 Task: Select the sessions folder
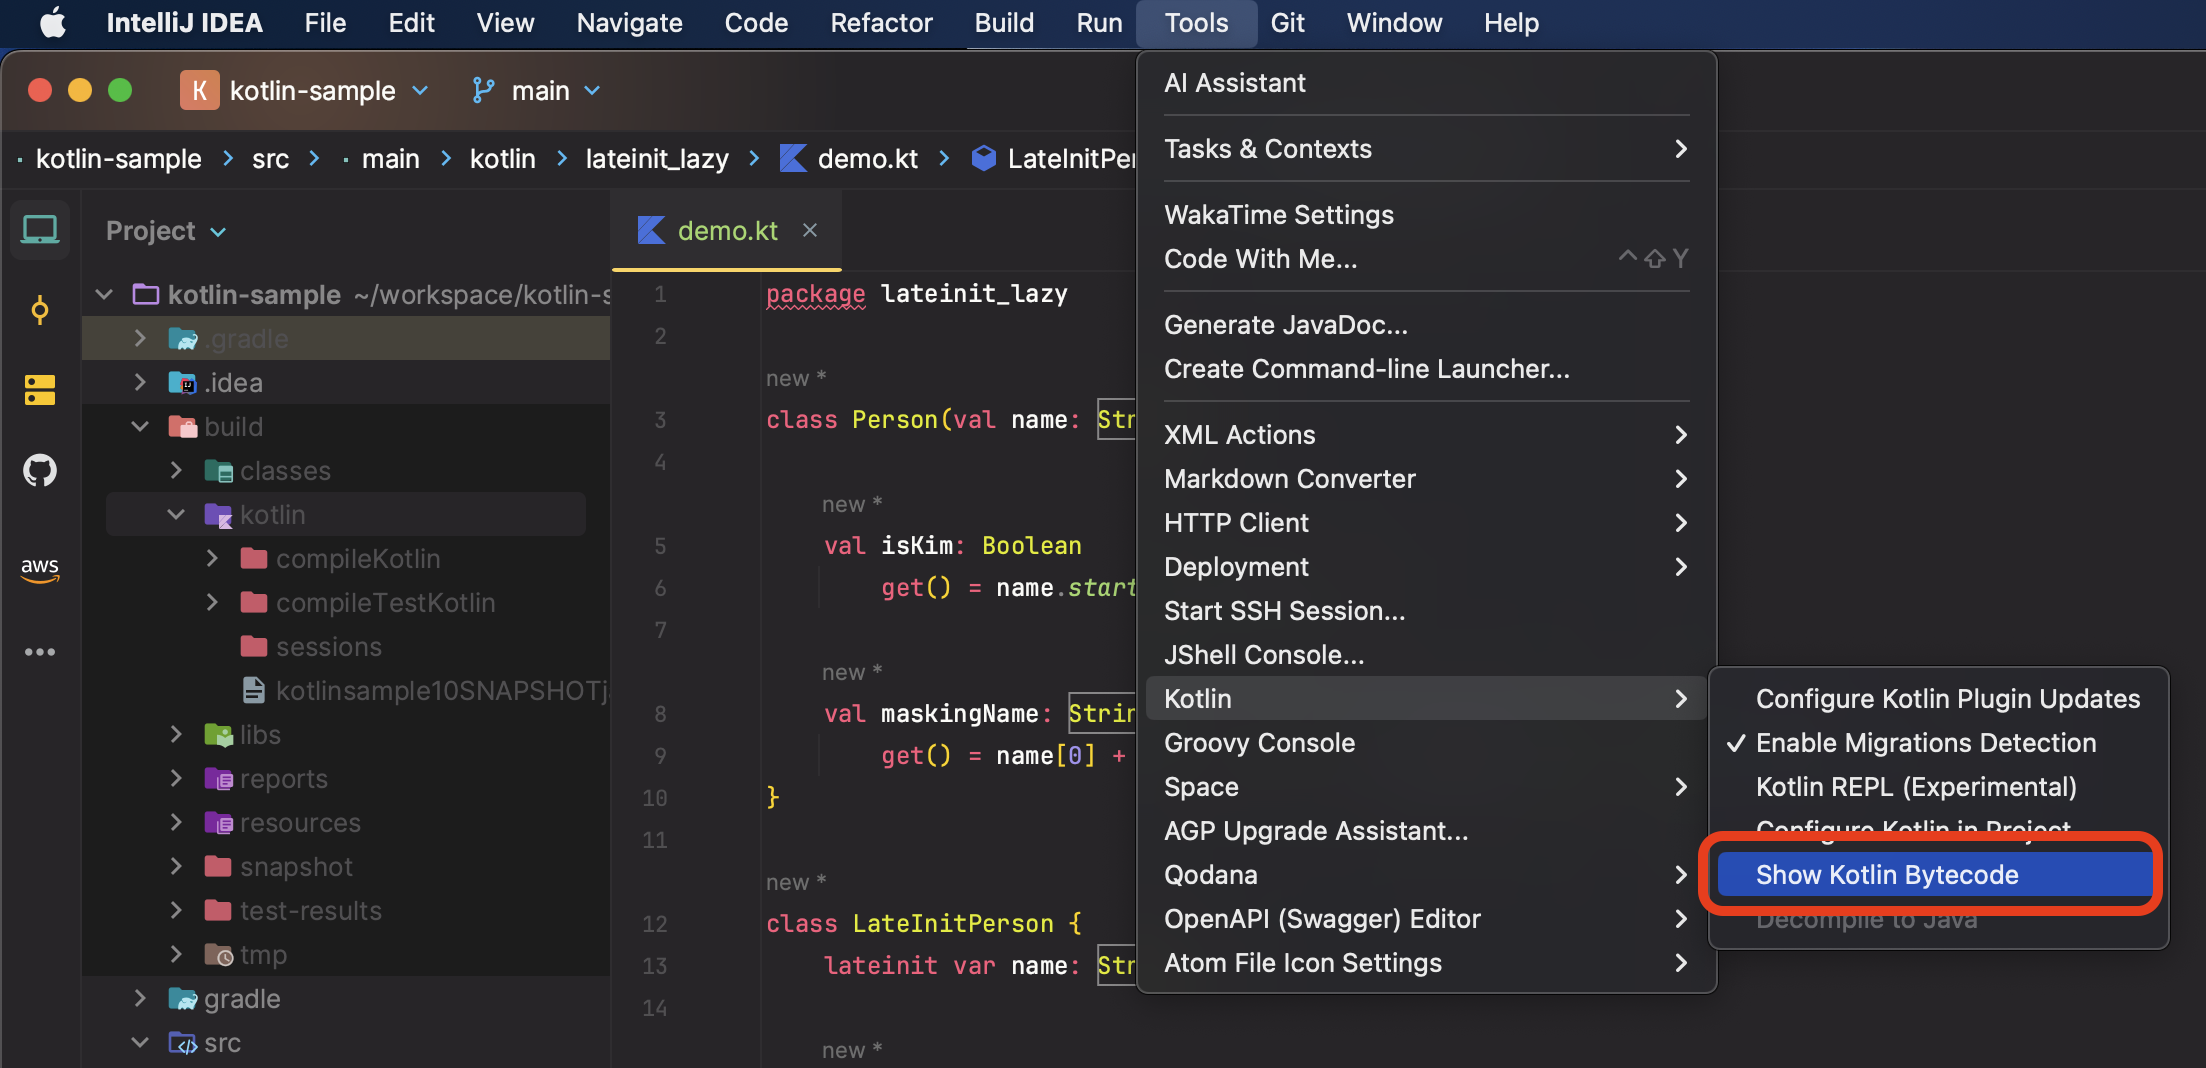coord(346,646)
